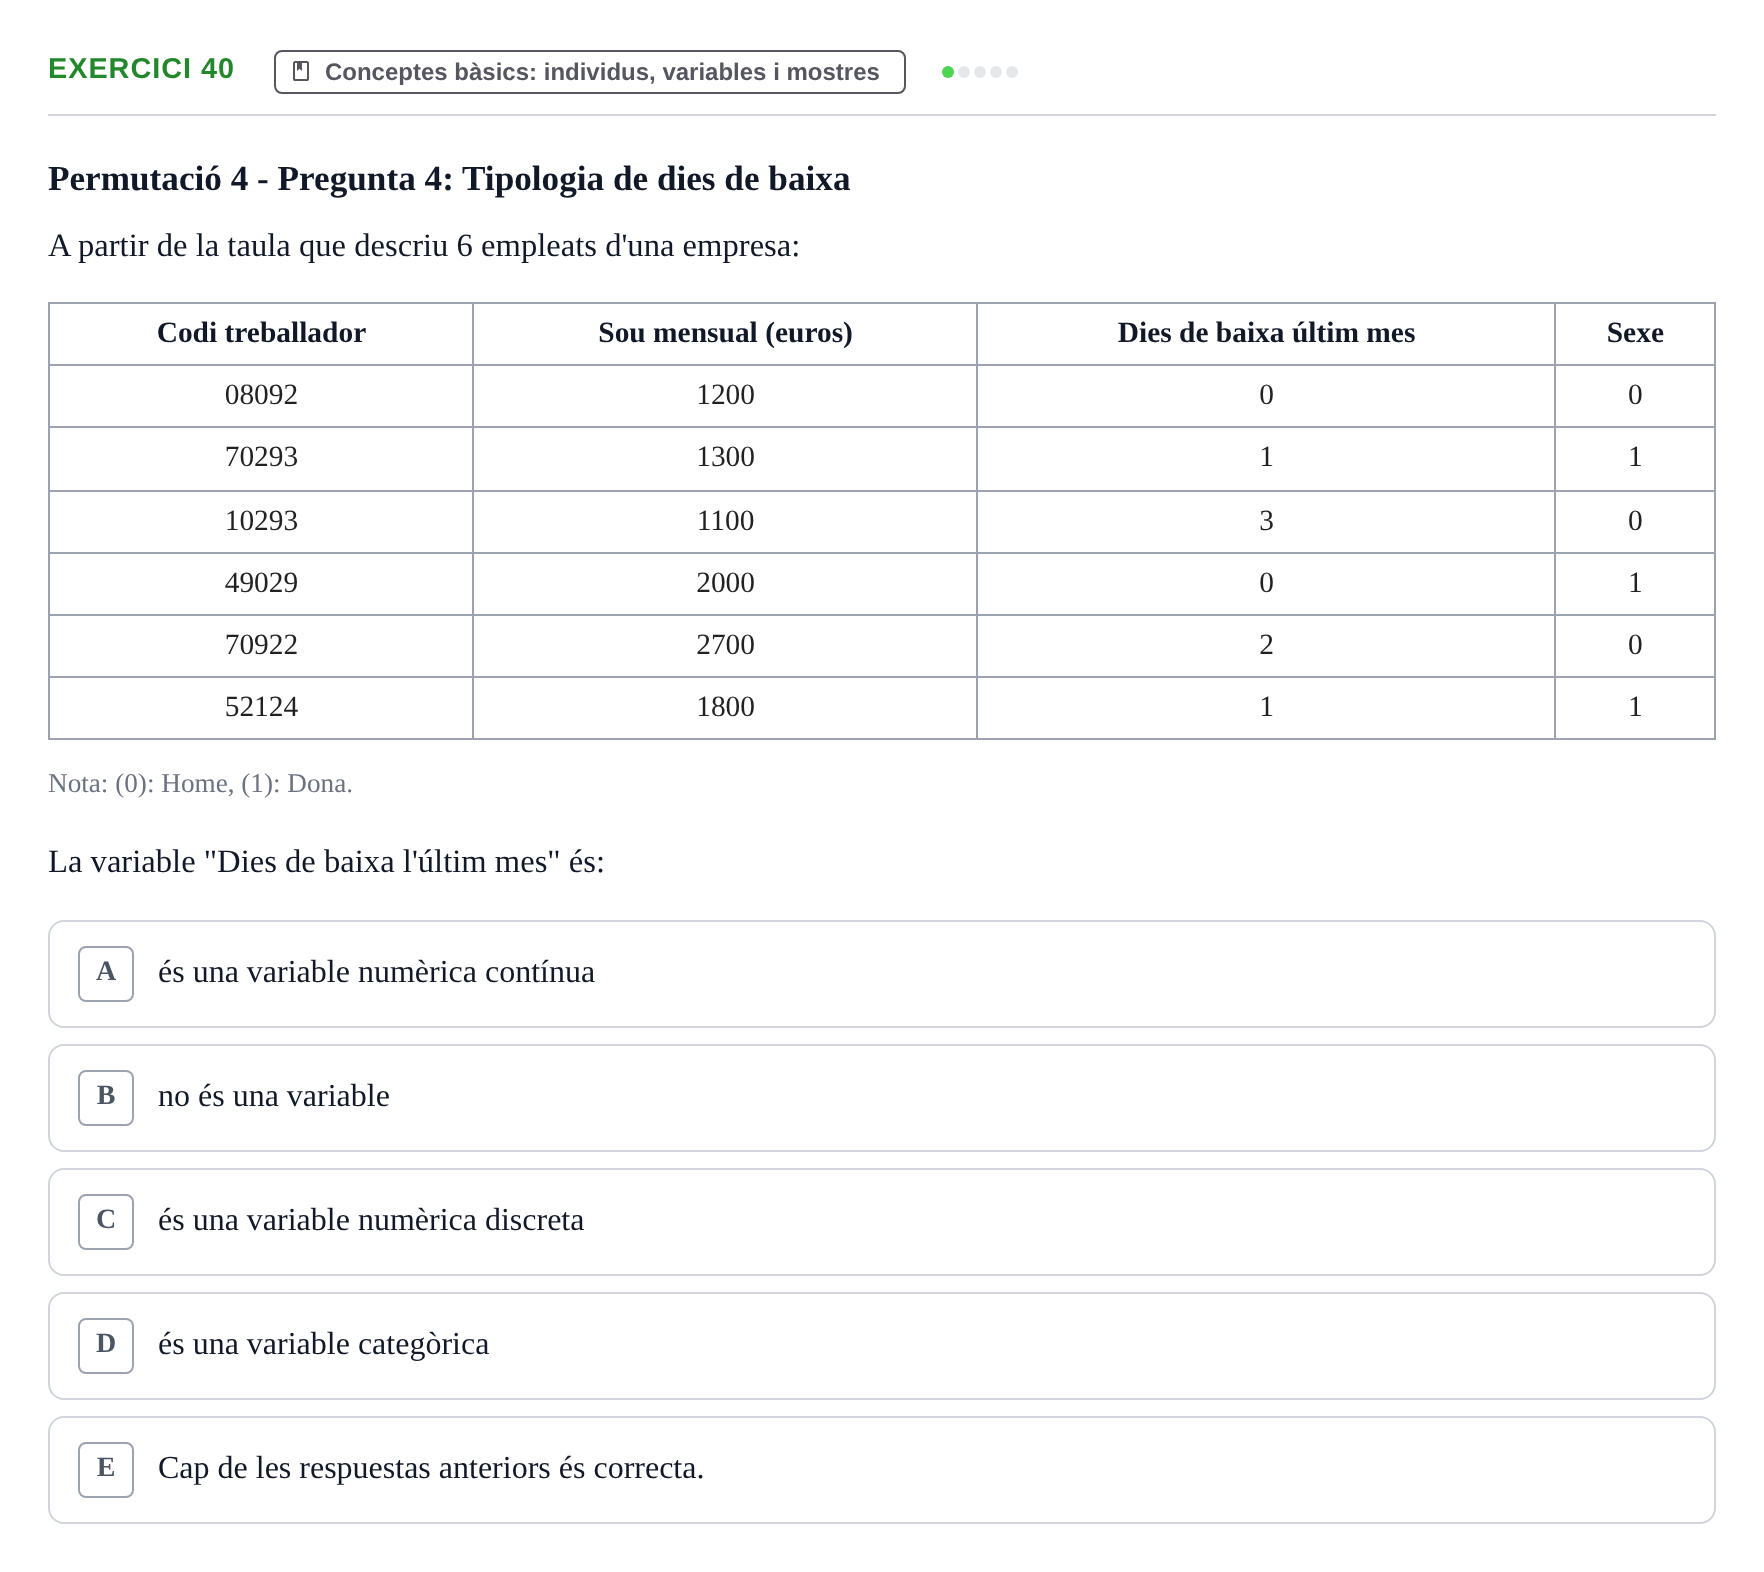Click worker code 10293 cell
This screenshot has width=1764, height=1572.
pos(261,522)
